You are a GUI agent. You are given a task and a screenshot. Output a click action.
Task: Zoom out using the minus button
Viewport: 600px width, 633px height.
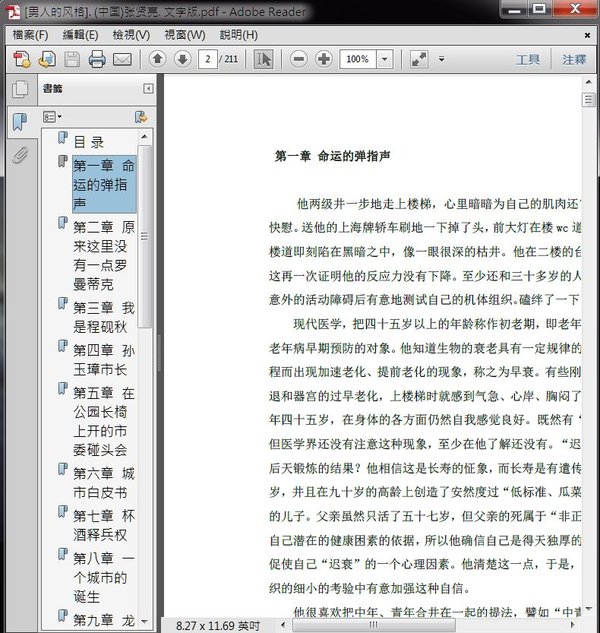coord(299,59)
